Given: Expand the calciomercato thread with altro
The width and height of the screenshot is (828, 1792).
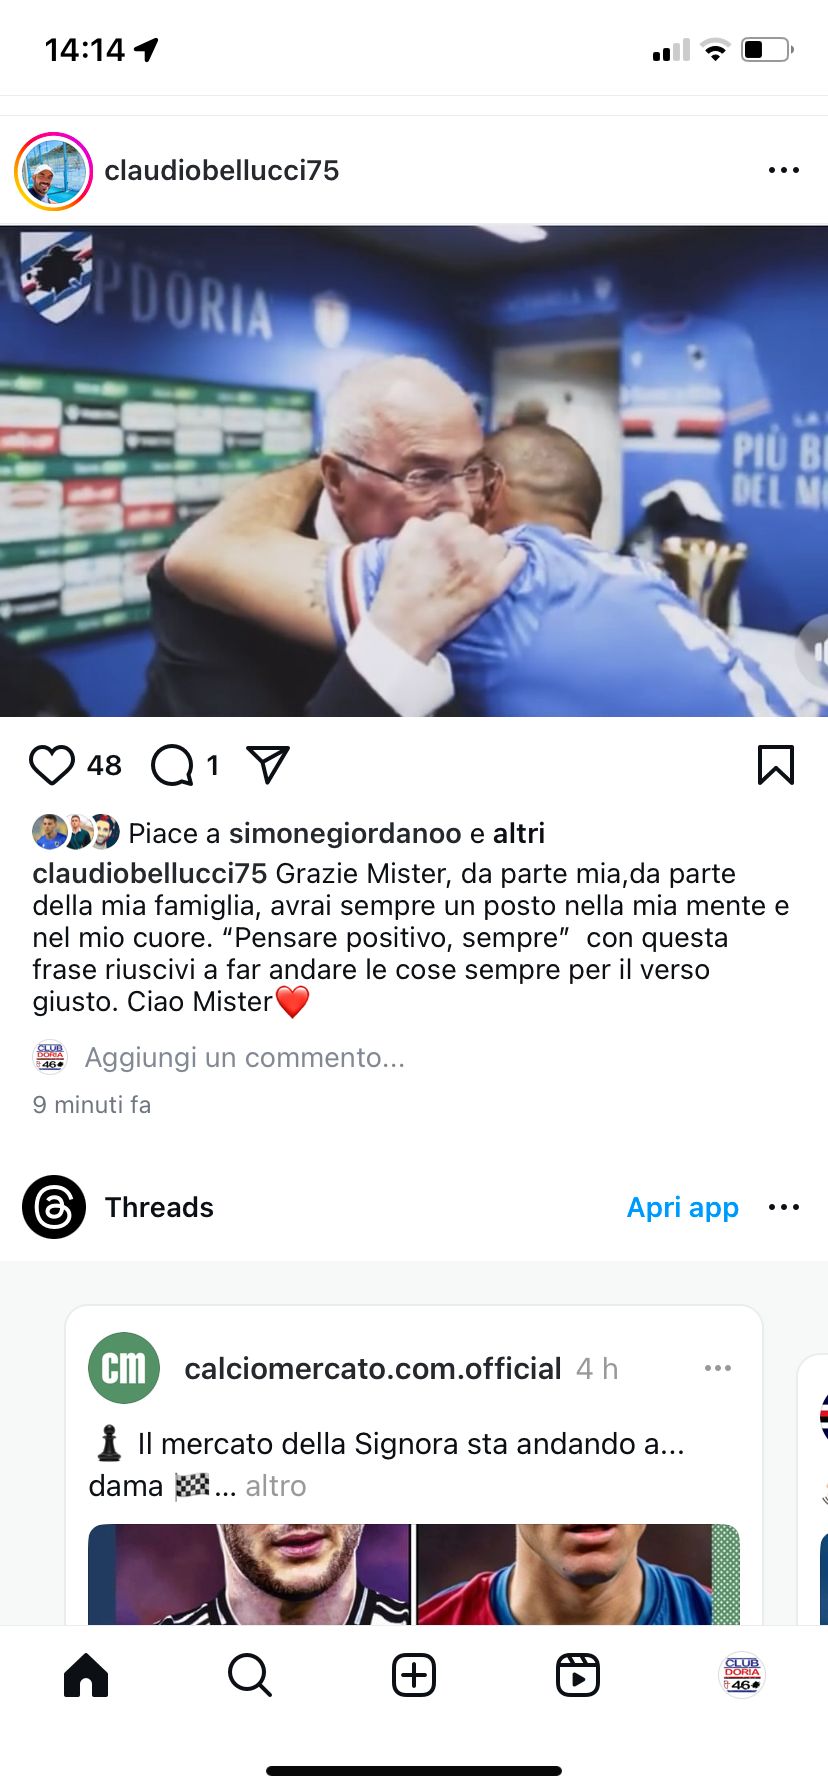Looking at the screenshot, I should tap(276, 1486).
